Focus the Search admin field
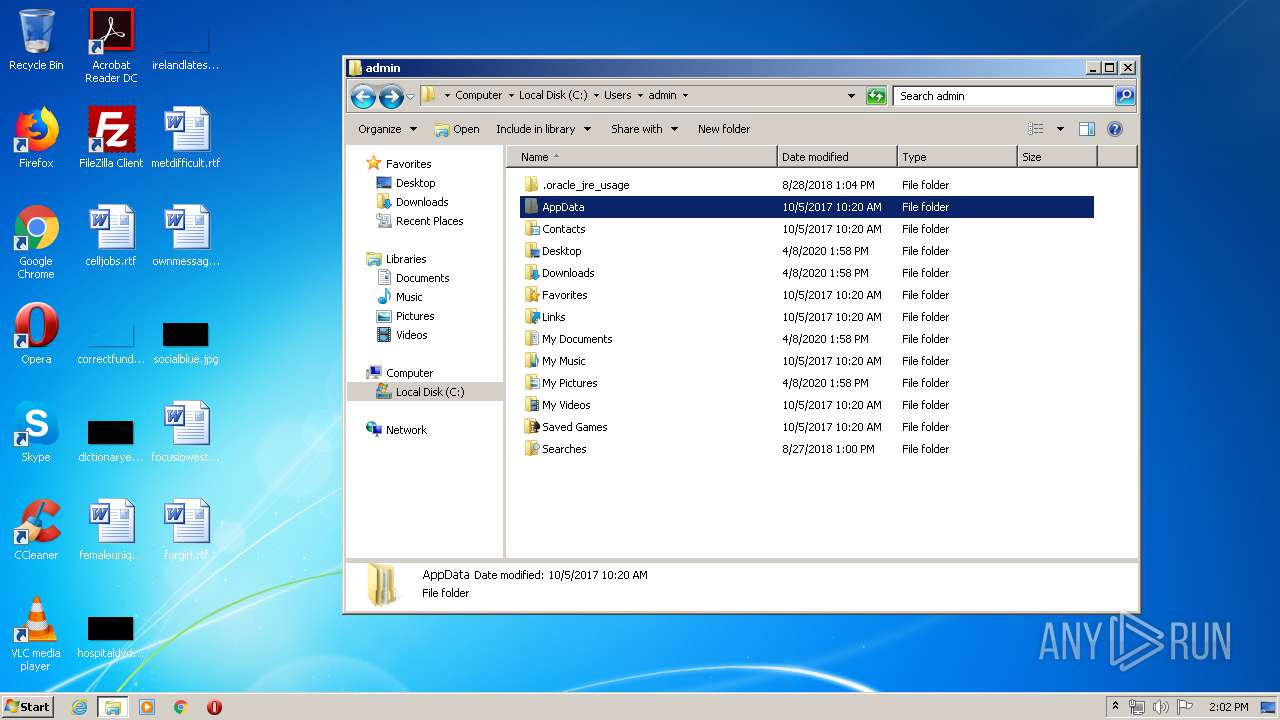 coord(1003,96)
